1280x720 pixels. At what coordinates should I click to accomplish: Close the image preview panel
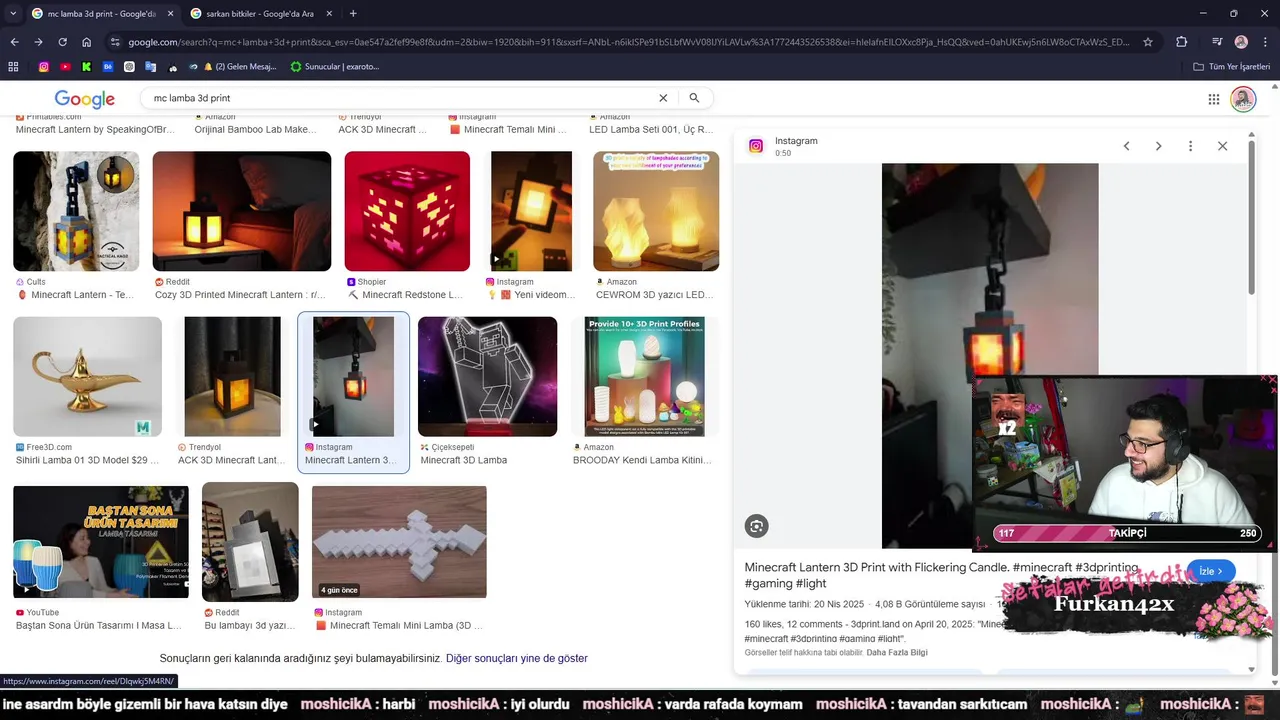[1222, 146]
